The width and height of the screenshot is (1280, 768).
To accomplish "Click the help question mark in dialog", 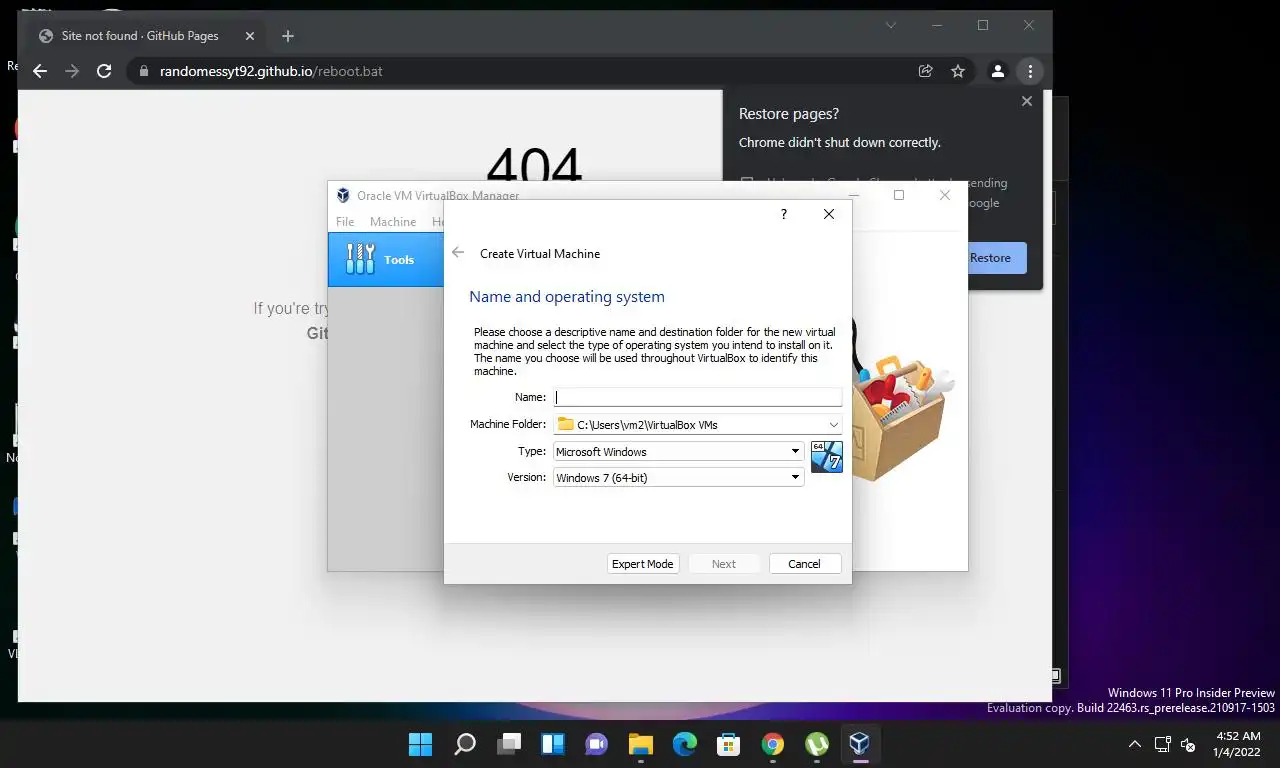I will [x=784, y=214].
